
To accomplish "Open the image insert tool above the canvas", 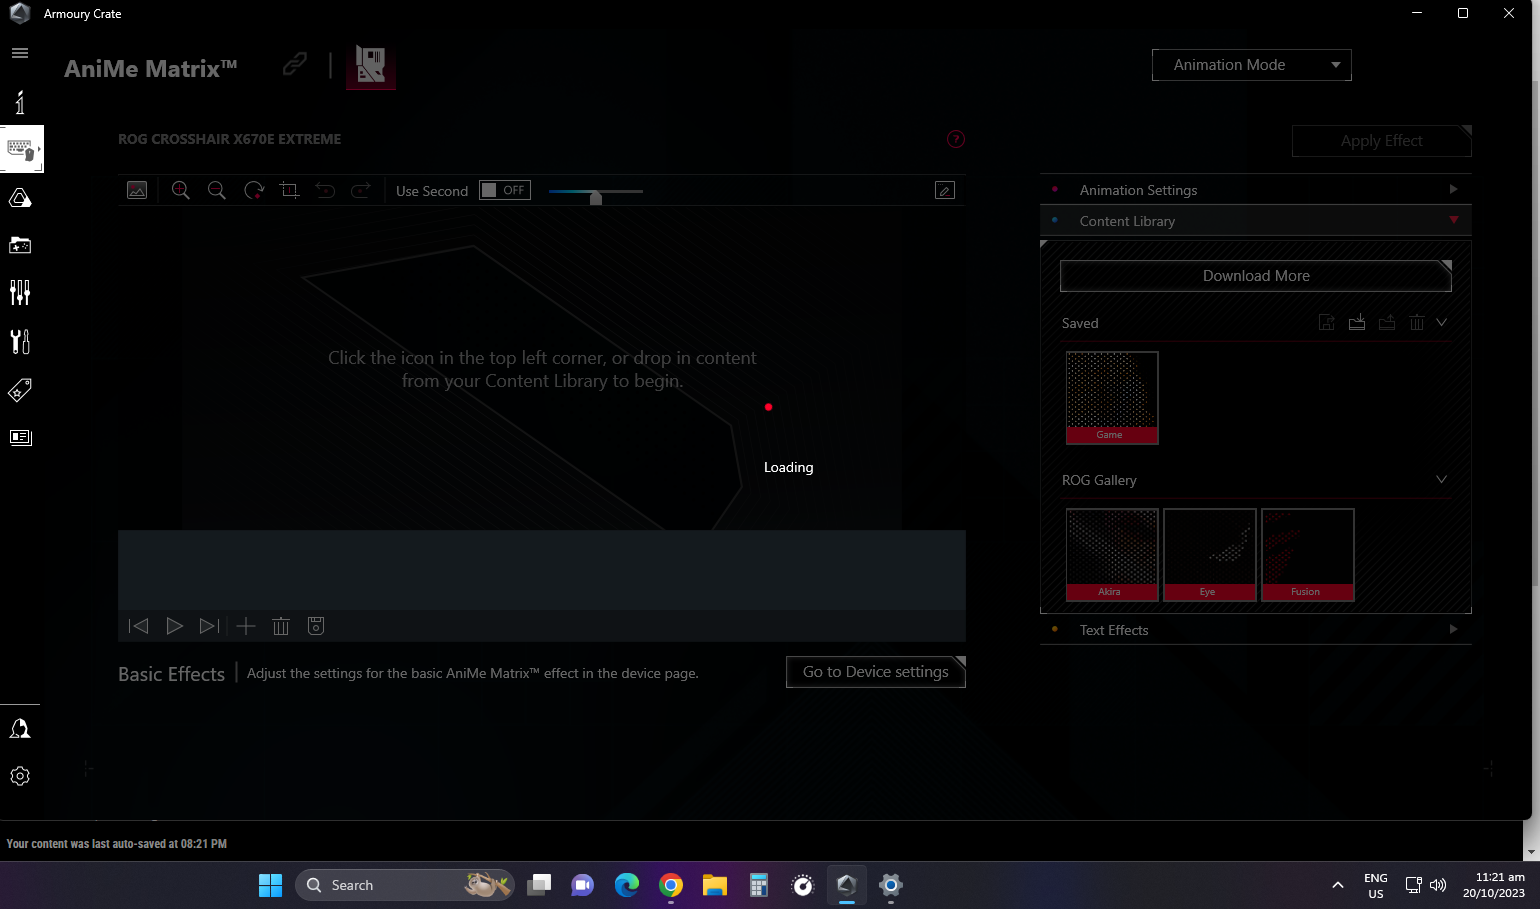I will click(137, 190).
